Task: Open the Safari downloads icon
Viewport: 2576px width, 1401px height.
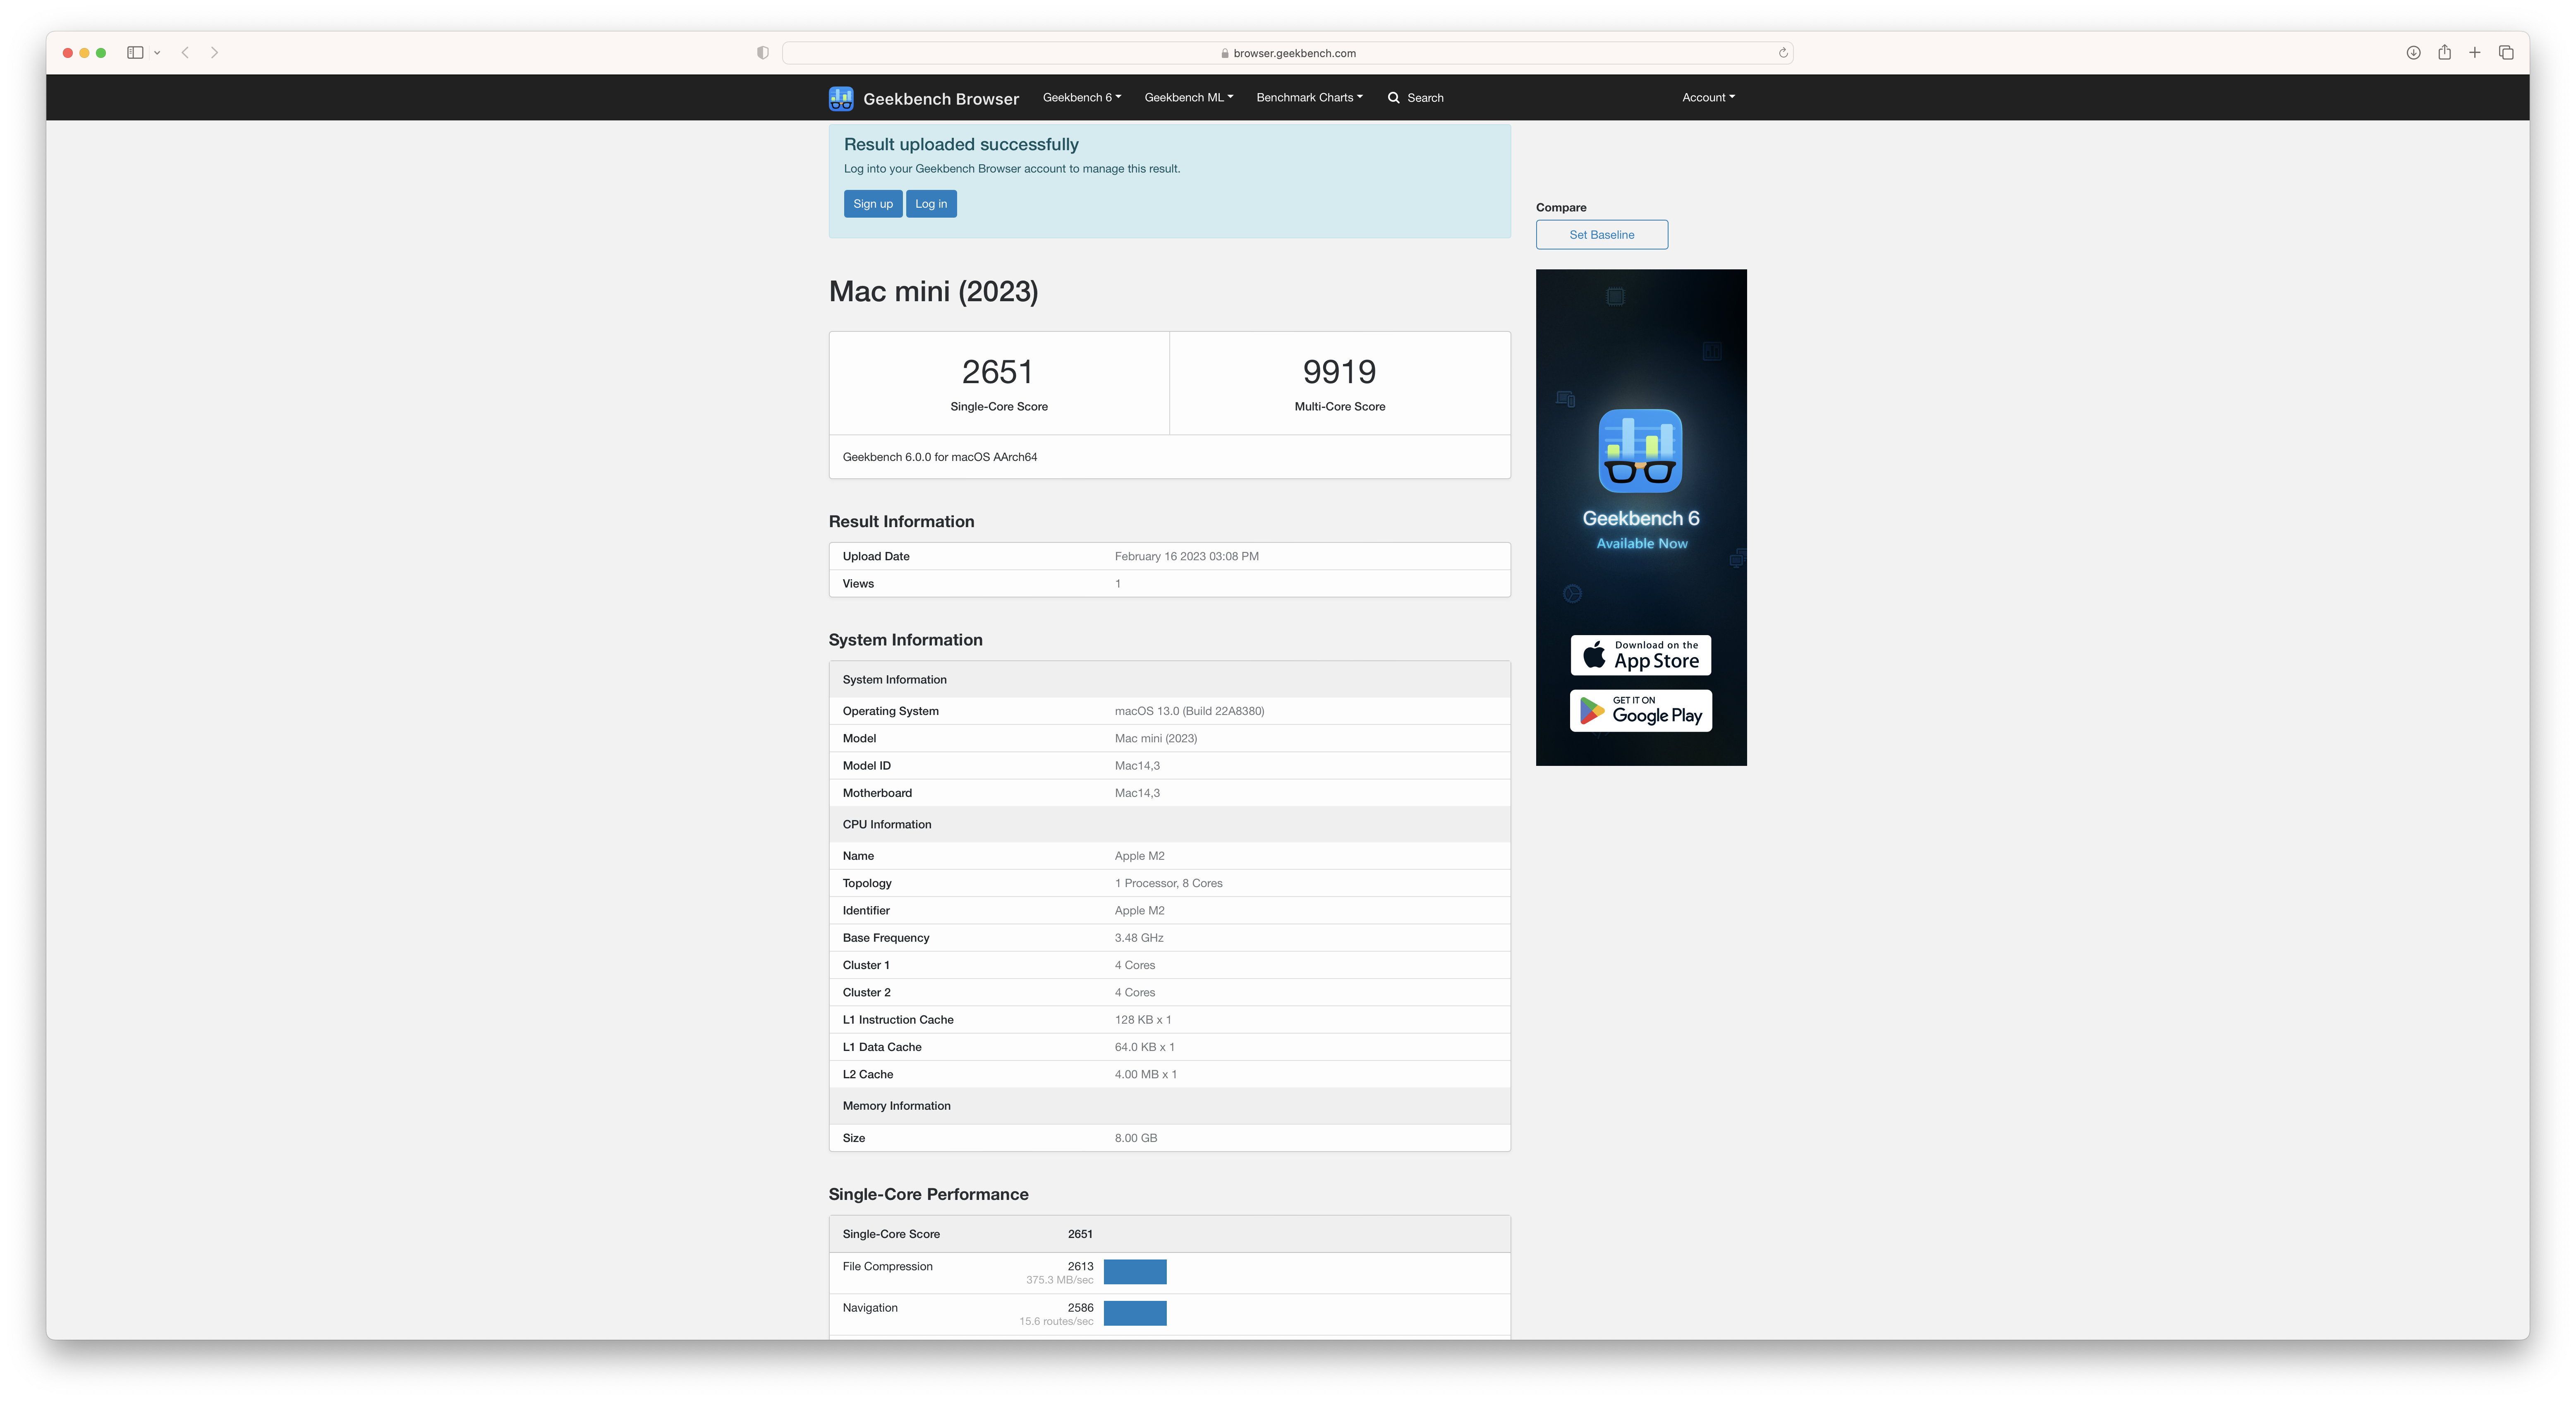Action: [x=2413, y=53]
